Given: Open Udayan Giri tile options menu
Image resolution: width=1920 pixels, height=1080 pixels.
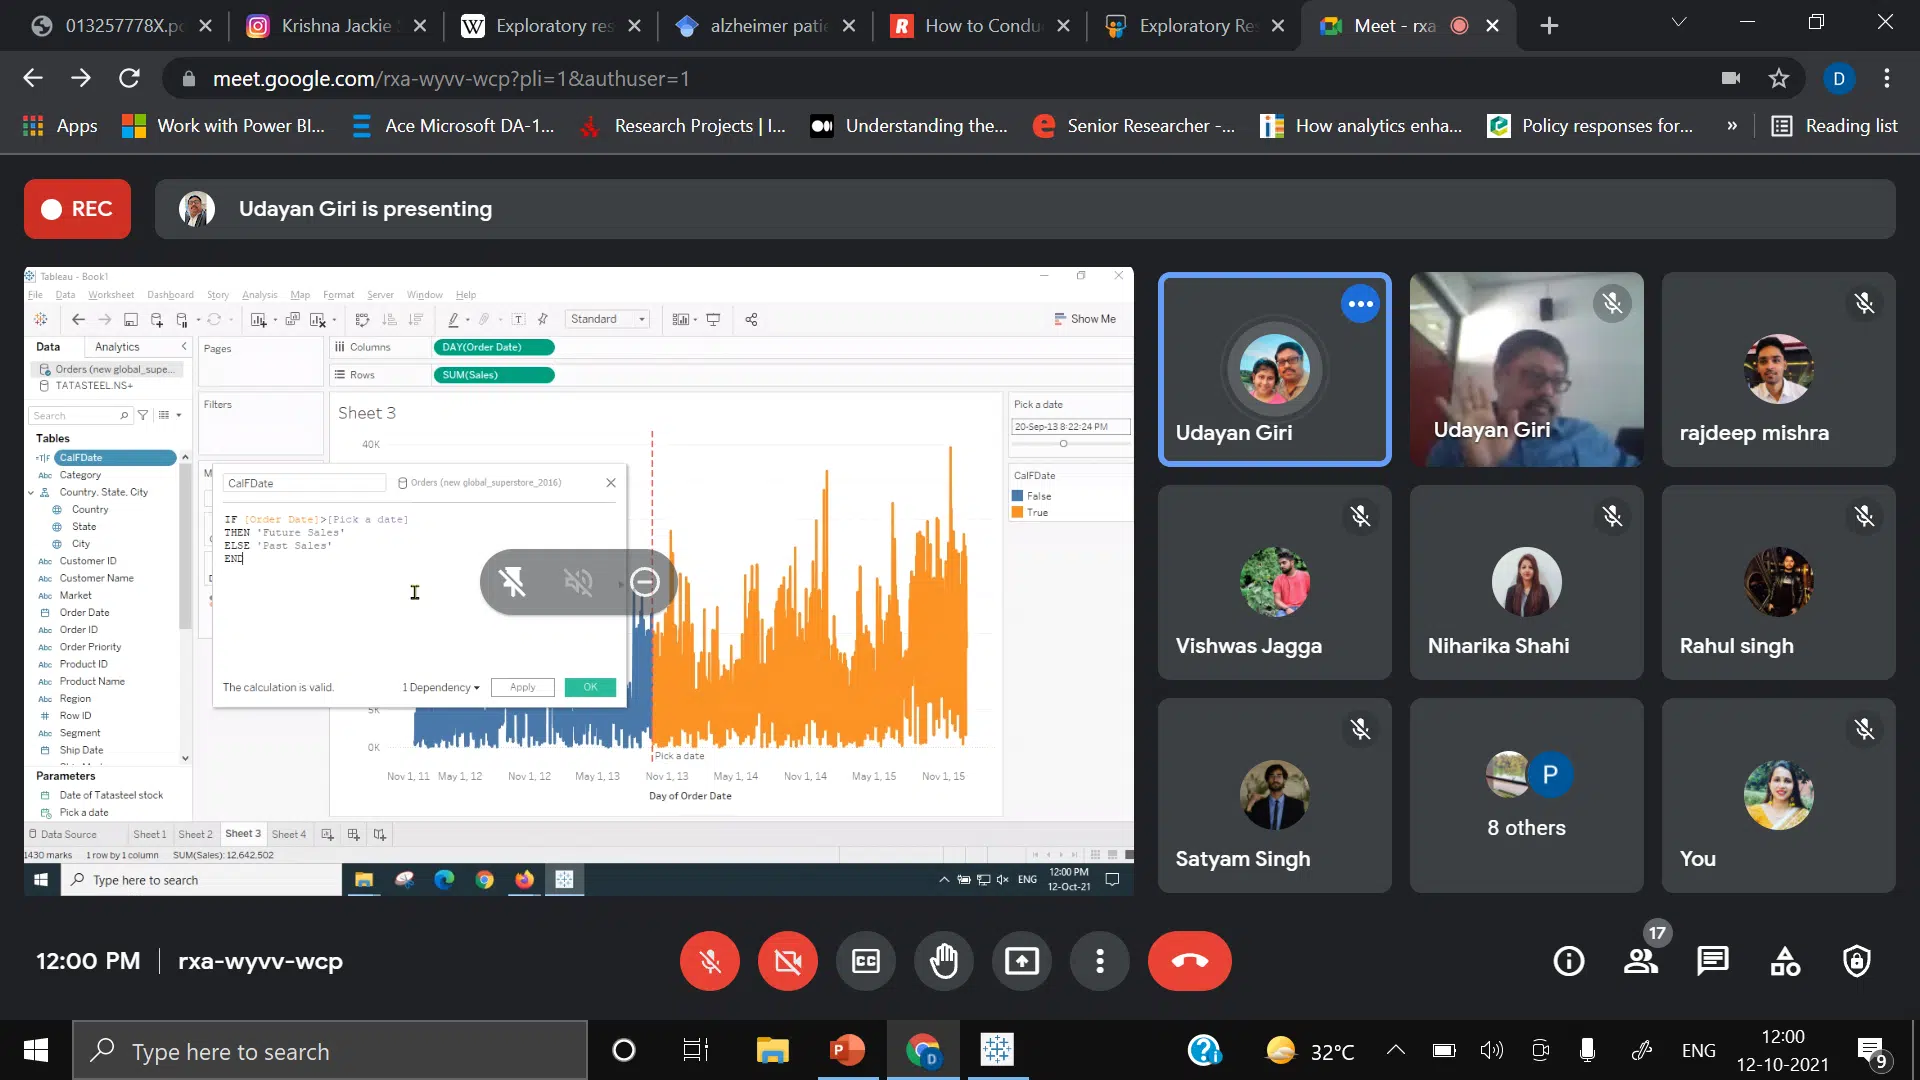Looking at the screenshot, I should 1359,304.
